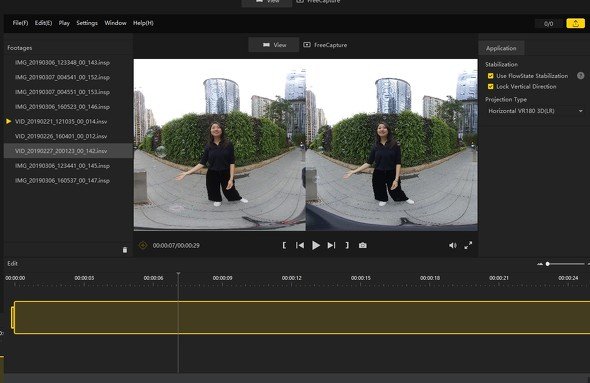The height and width of the screenshot is (383, 590).
Task: Set trim start bracket marker
Action: coord(284,246)
